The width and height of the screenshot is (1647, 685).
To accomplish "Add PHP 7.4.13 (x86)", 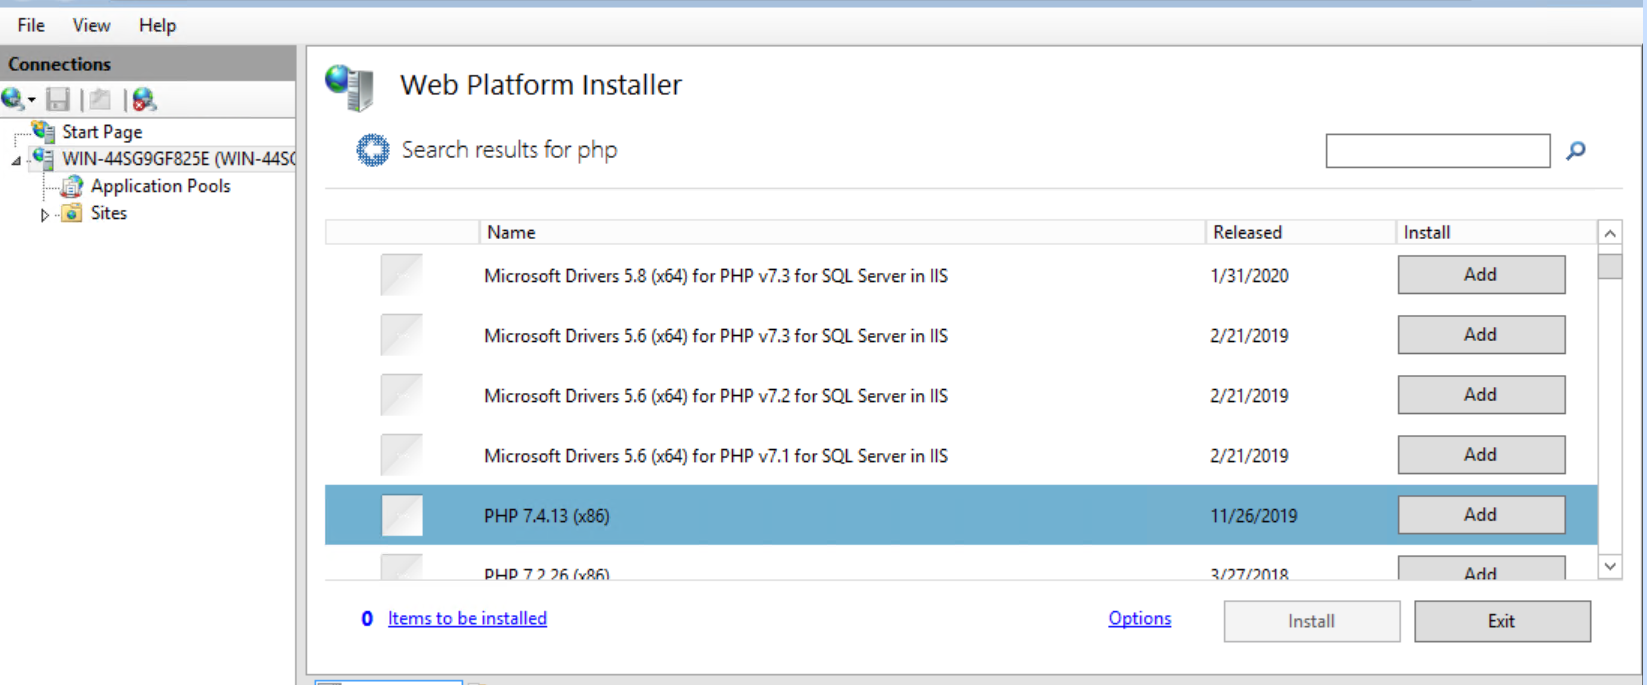I will pyautogui.click(x=1481, y=515).
